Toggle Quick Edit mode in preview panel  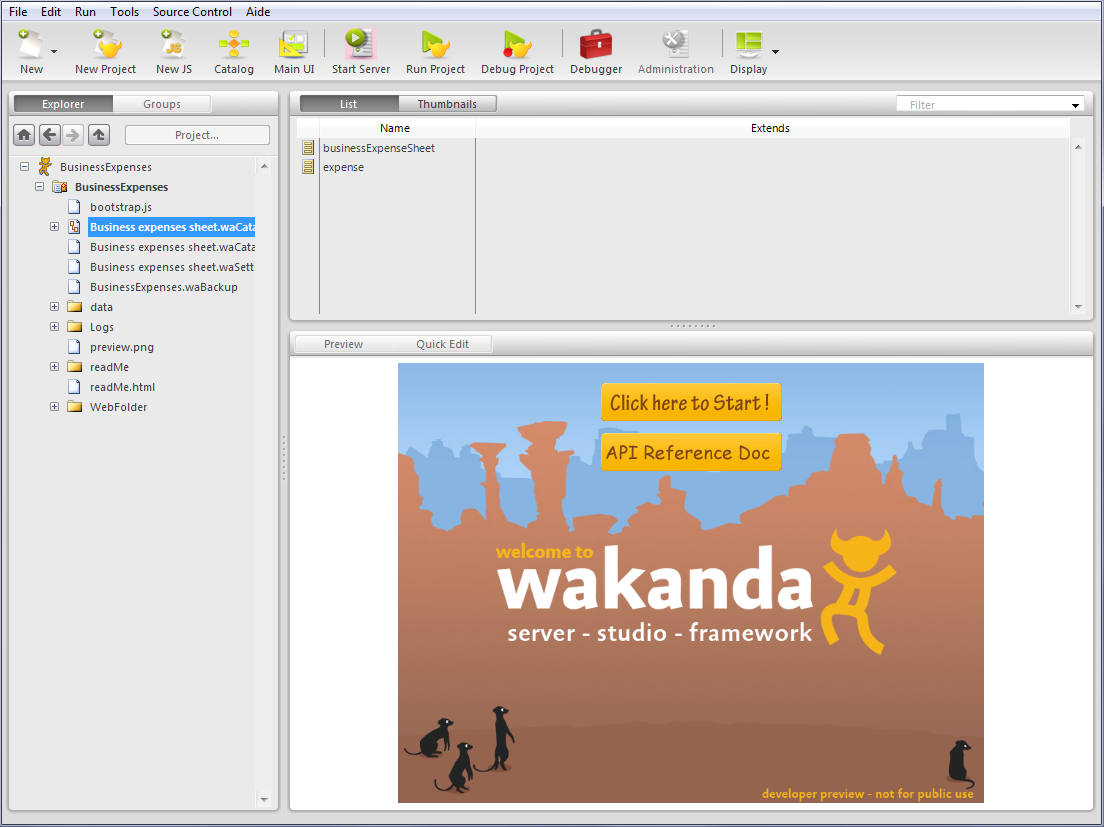(x=442, y=344)
